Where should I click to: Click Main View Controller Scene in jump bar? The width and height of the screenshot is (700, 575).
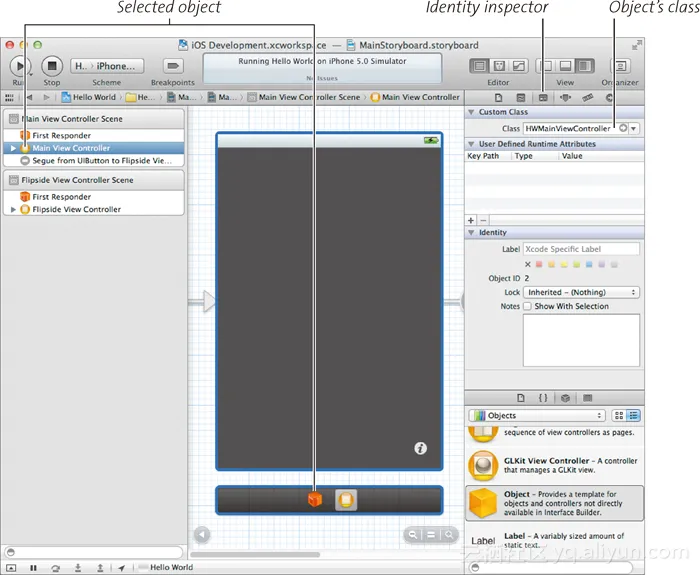(x=304, y=97)
